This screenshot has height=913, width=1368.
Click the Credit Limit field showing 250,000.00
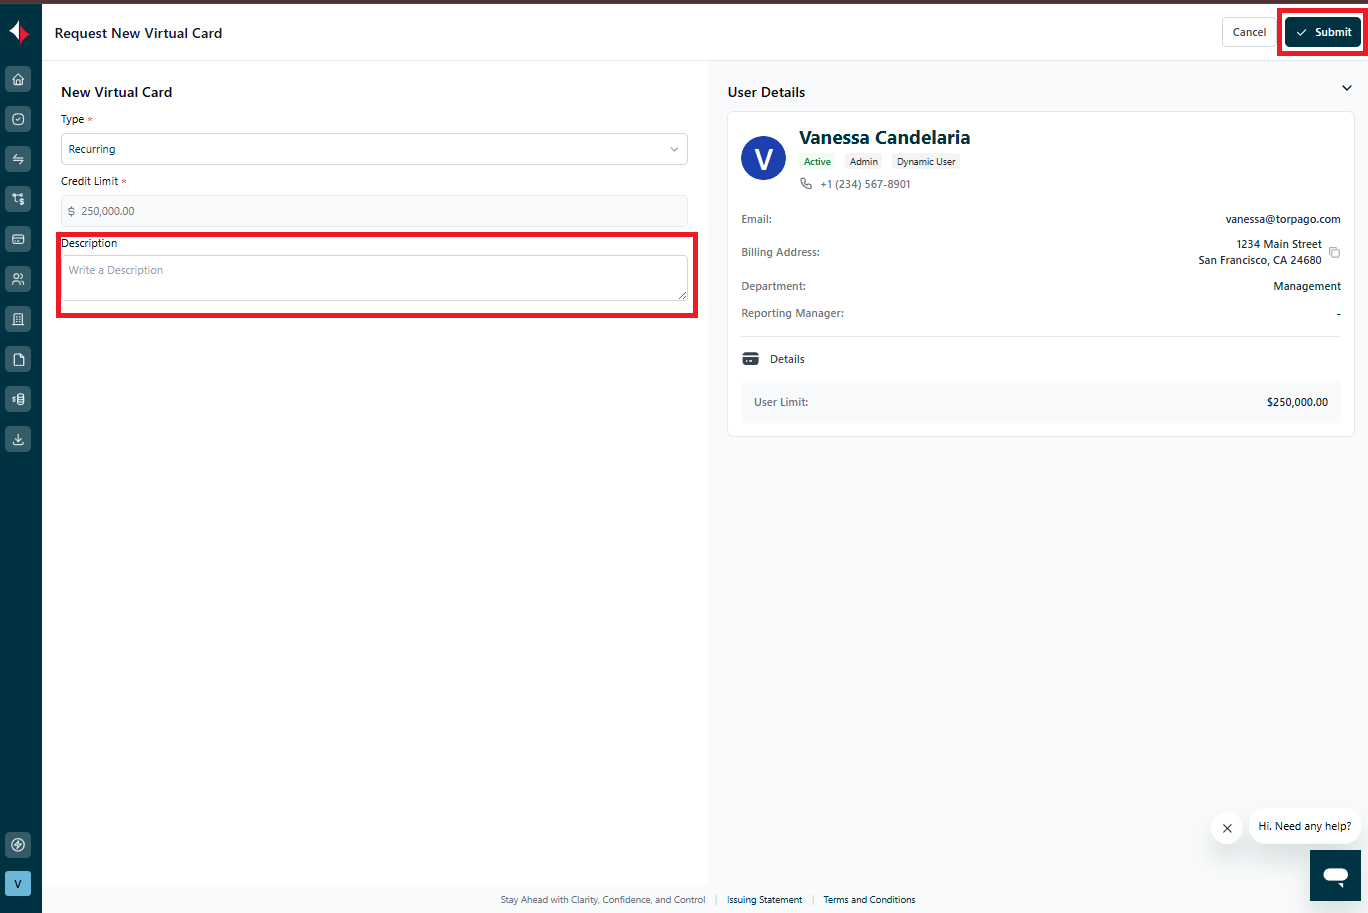(x=374, y=211)
